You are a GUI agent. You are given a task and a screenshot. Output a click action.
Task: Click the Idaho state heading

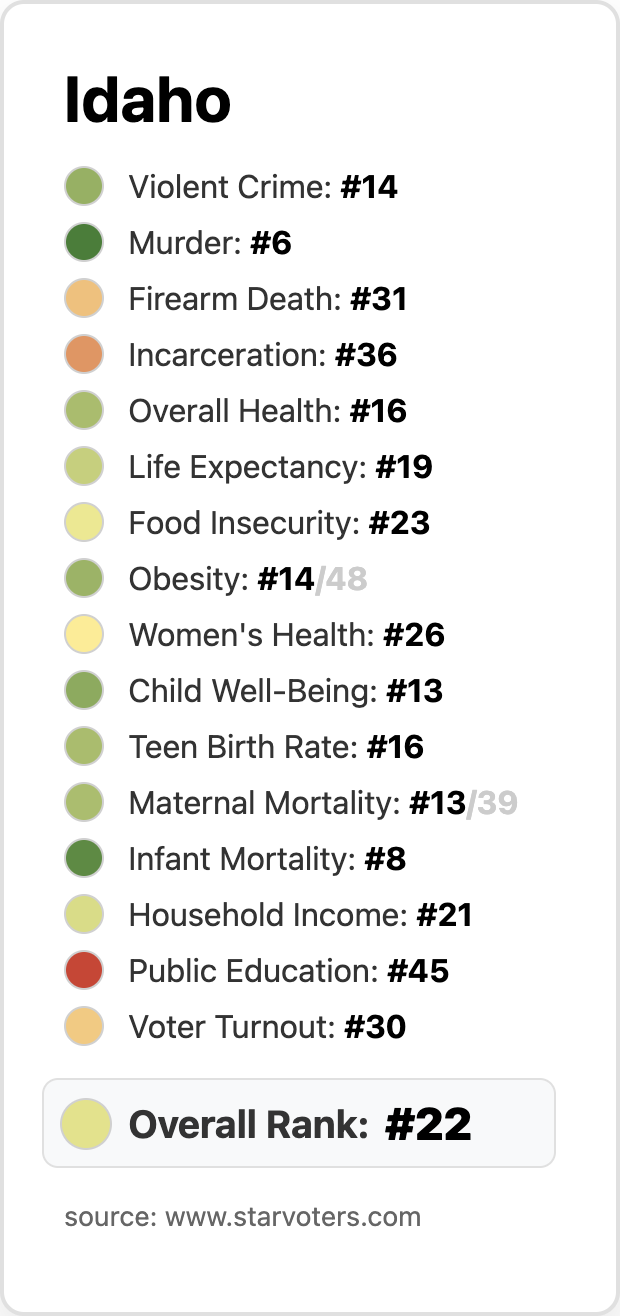click(147, 101)
